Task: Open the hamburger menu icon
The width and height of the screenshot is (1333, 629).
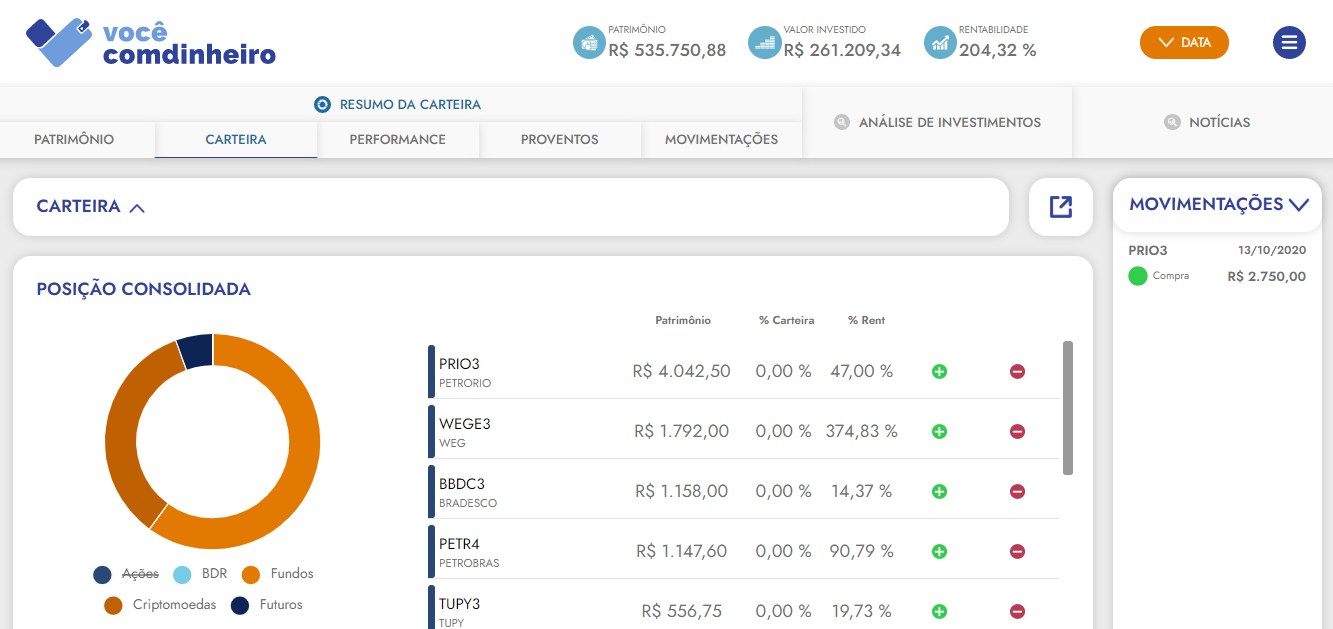Action: tap(1289, 42)
